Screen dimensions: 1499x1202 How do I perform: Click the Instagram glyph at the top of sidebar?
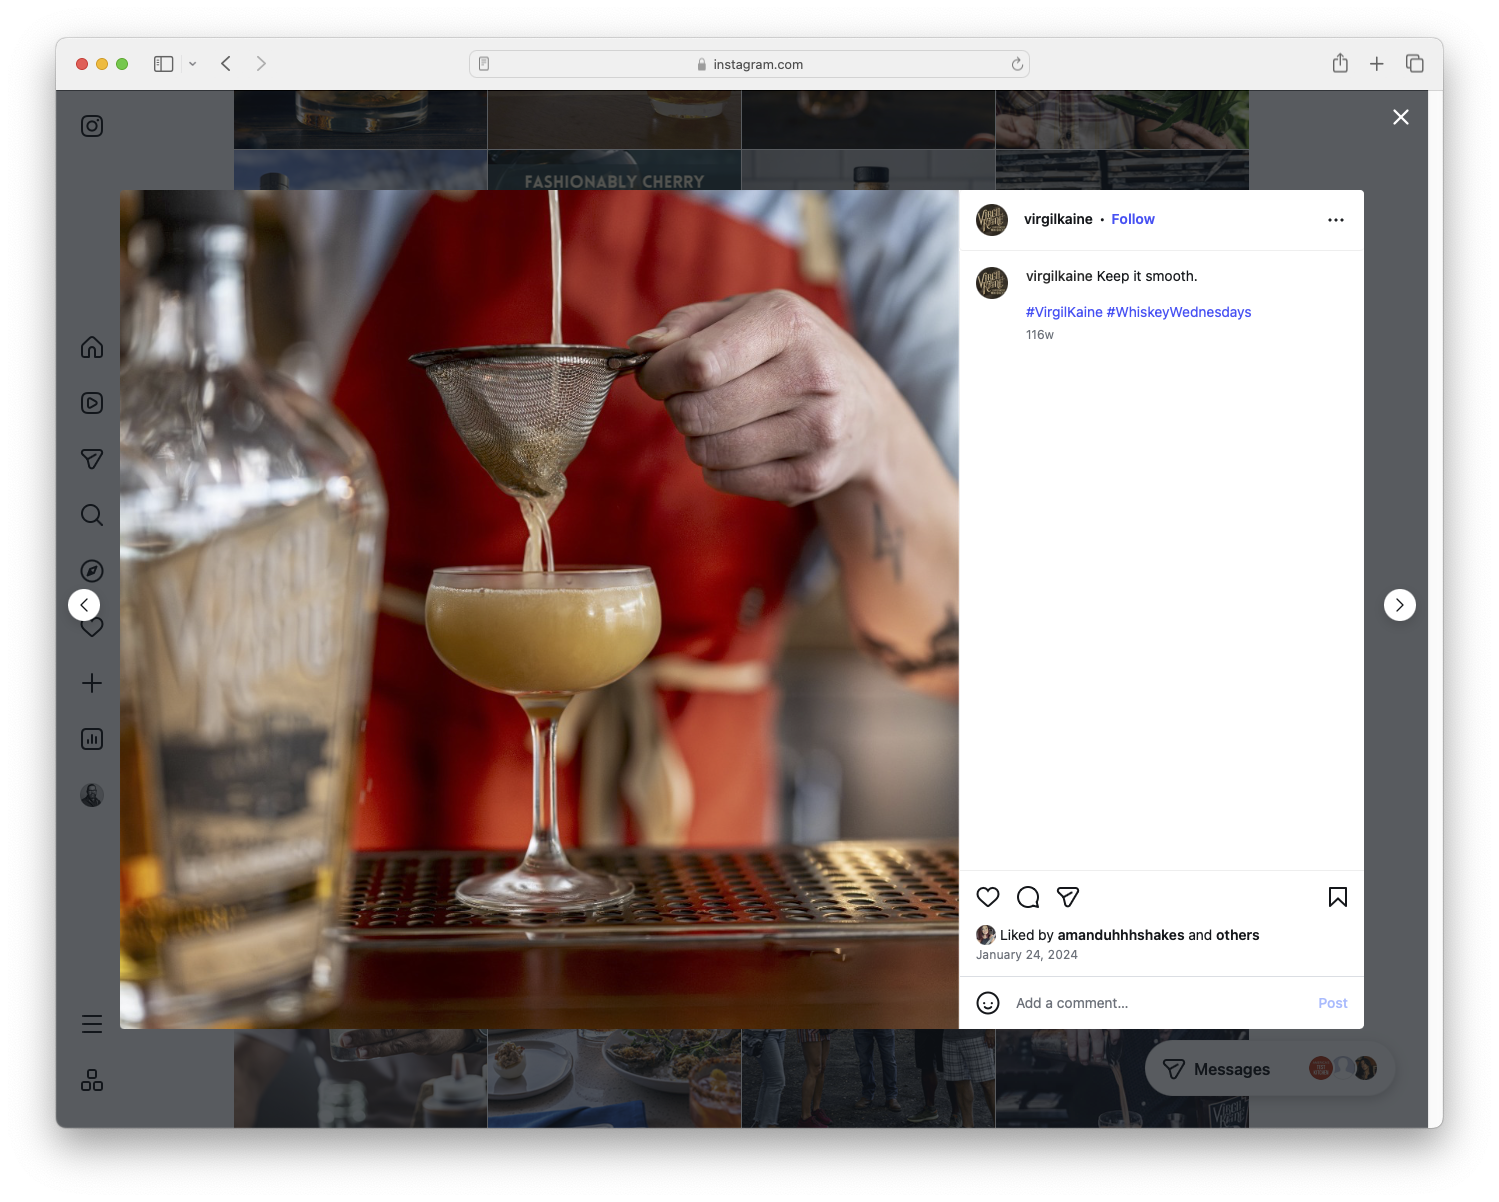[91, 126]
